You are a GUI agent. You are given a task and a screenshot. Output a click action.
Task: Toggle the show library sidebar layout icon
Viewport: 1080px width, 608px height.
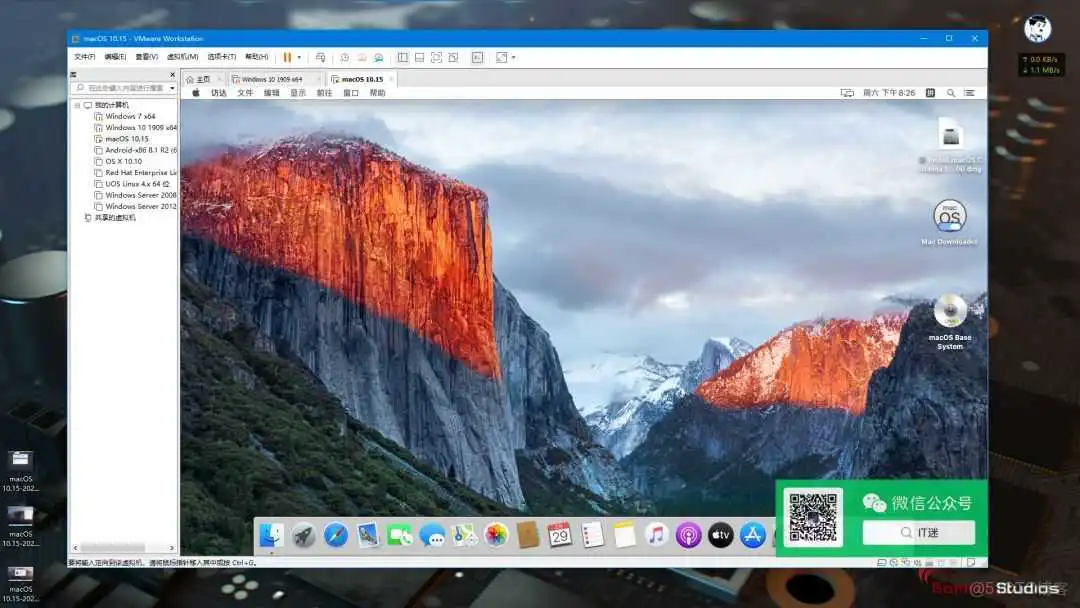pyautogui.click(x=403, y=57)
